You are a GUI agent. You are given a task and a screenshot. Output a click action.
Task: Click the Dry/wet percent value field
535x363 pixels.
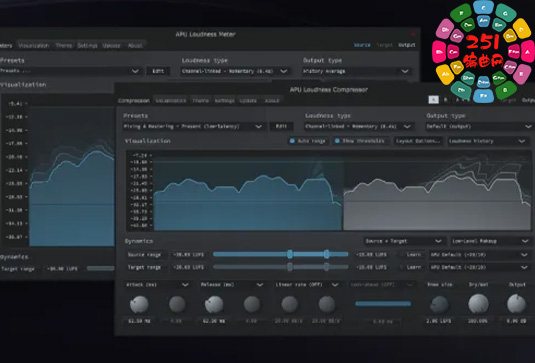[x=478, y=321]
